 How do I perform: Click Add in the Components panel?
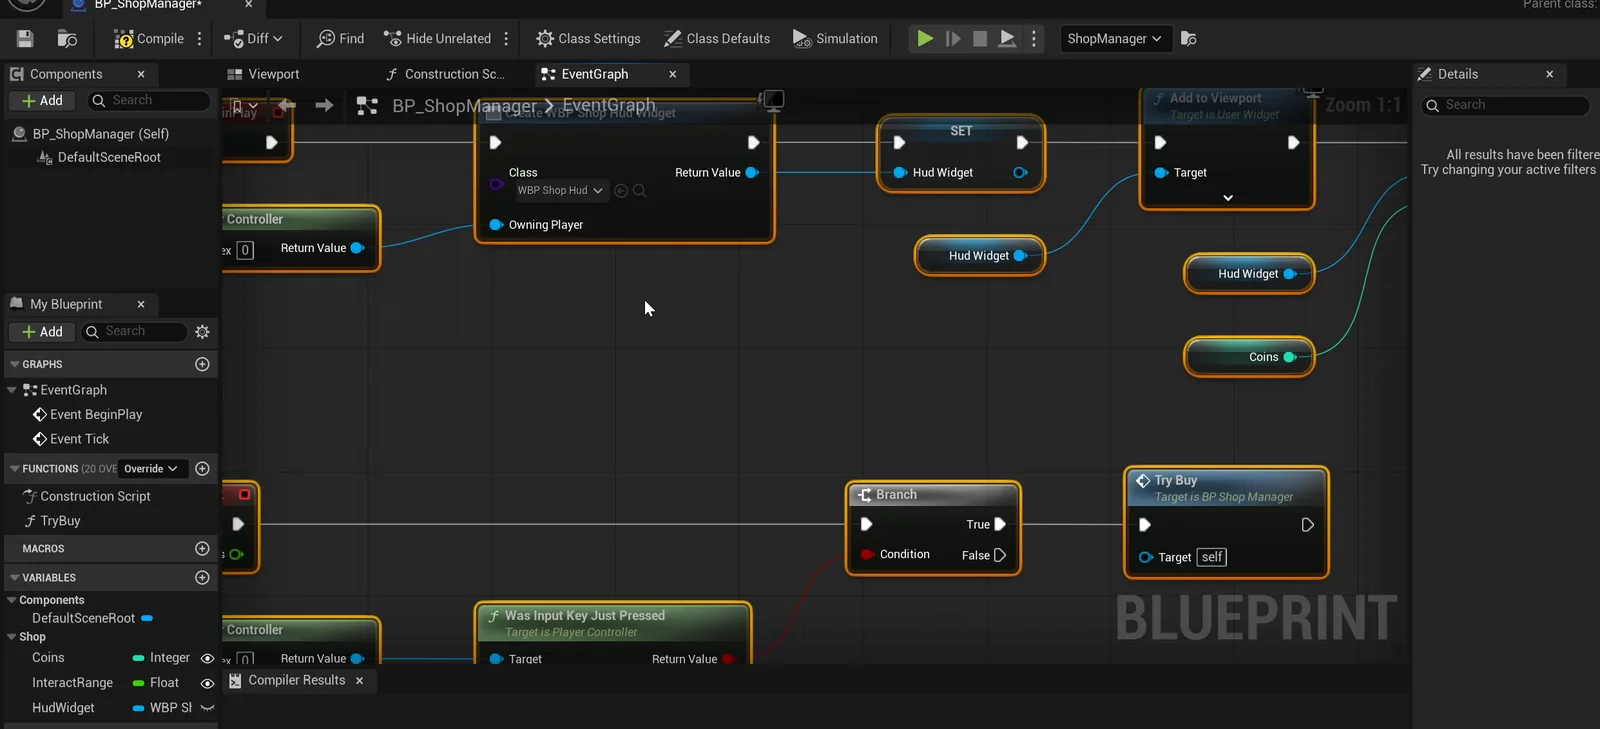coord(42,101)
